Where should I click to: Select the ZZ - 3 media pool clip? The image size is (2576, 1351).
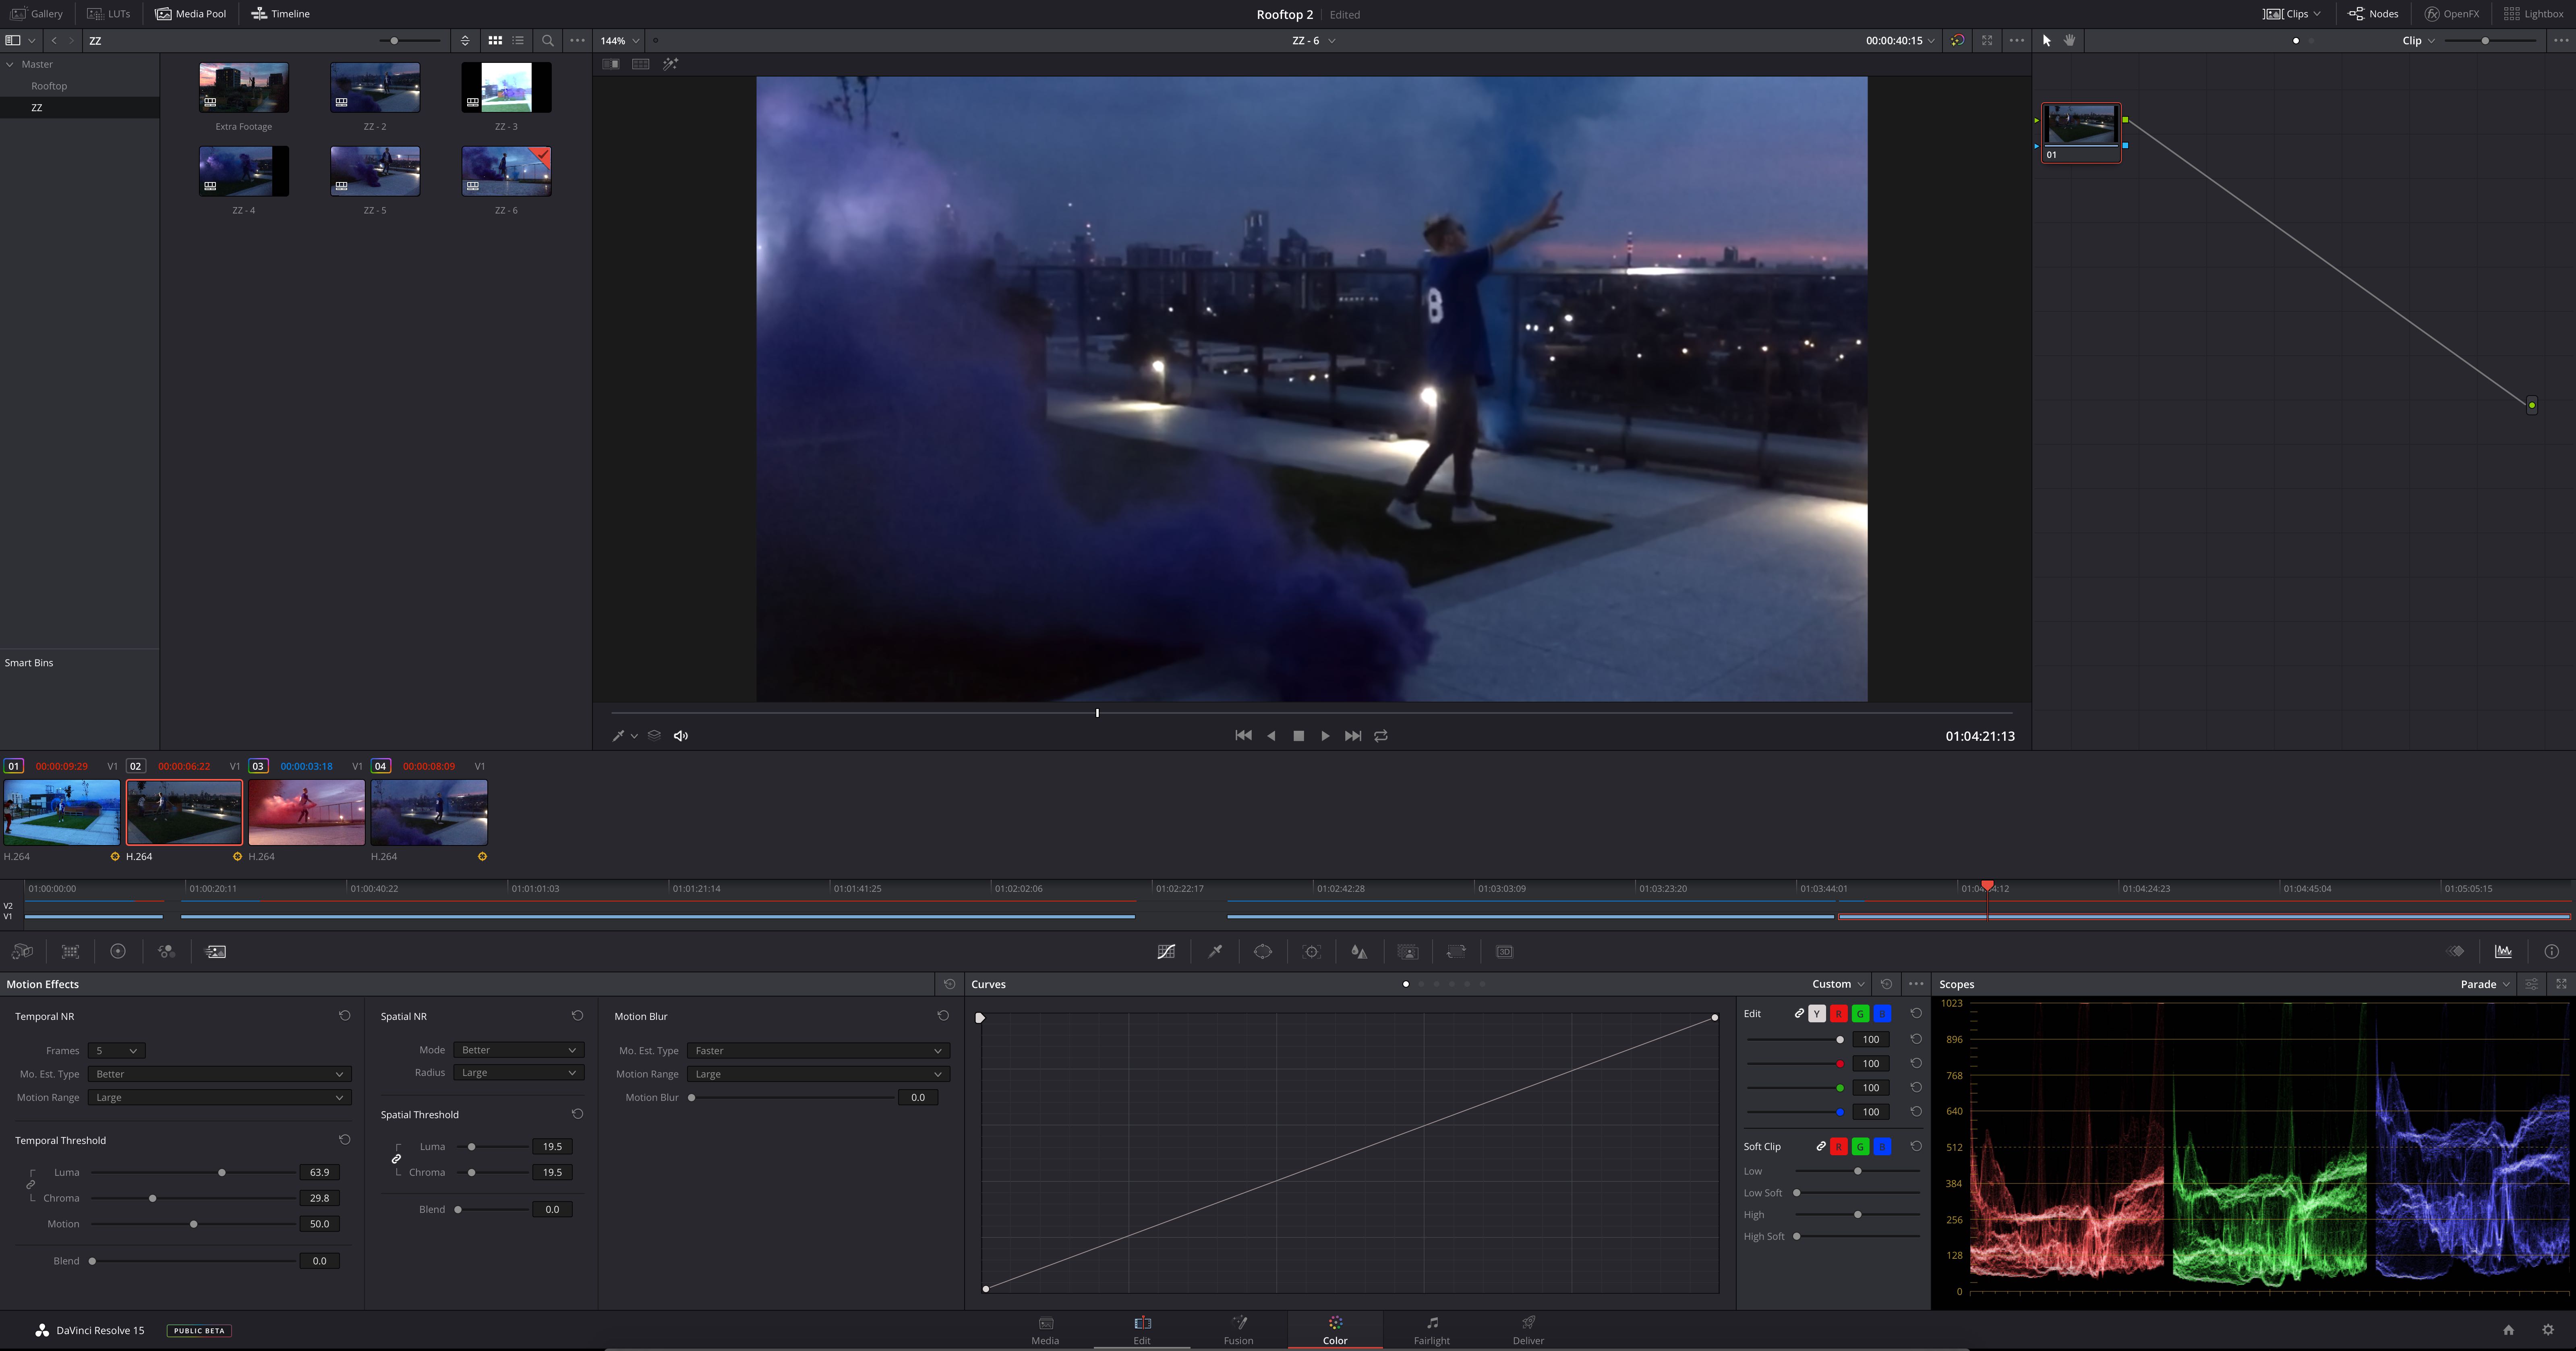506,87
